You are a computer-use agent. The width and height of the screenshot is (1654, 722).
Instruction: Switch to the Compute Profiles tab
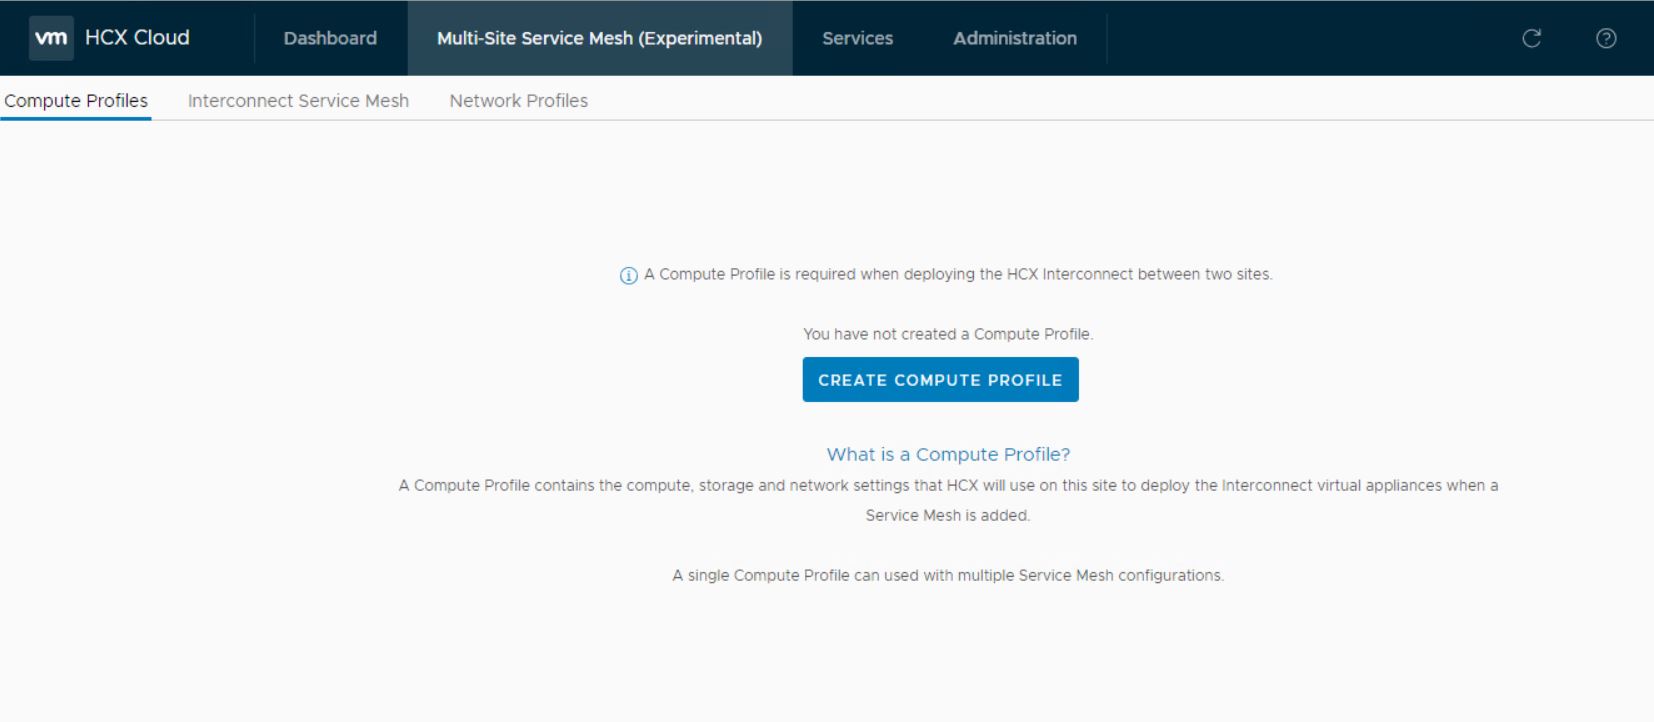click(76, 101)
